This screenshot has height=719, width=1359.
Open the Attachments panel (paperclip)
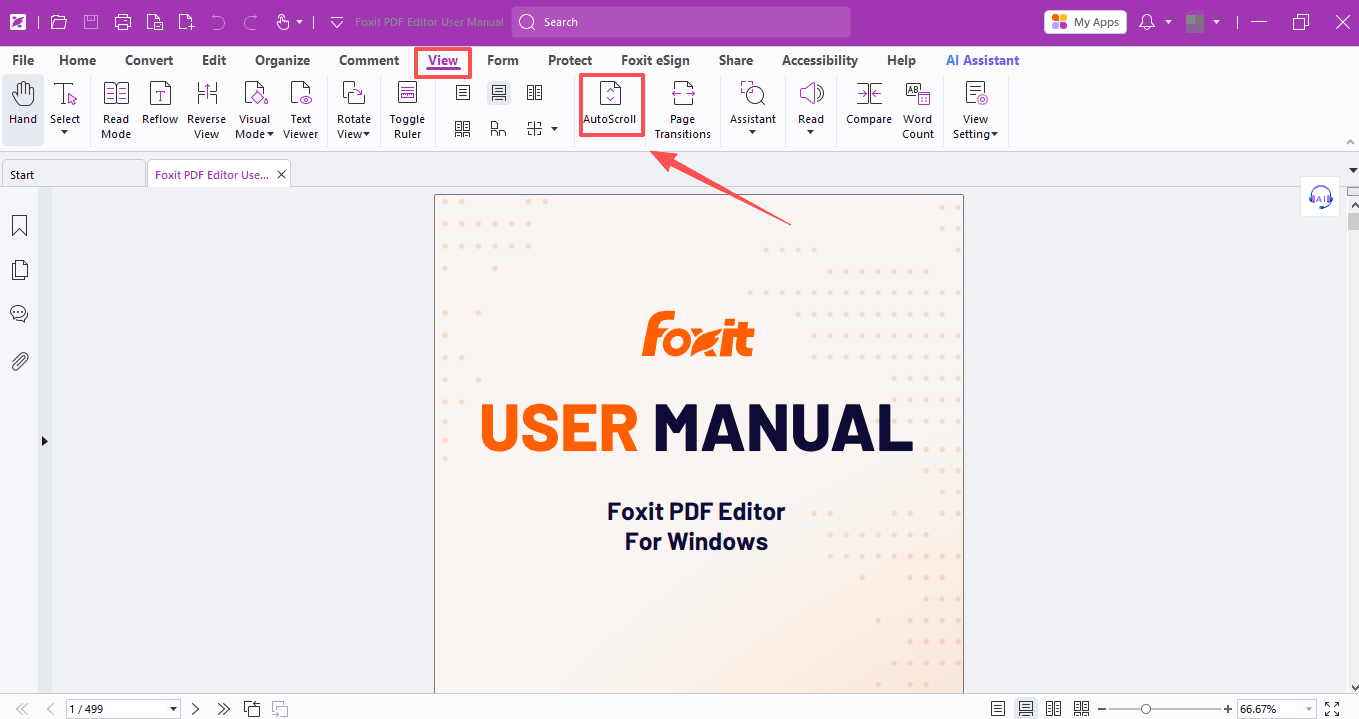[19, 361]
